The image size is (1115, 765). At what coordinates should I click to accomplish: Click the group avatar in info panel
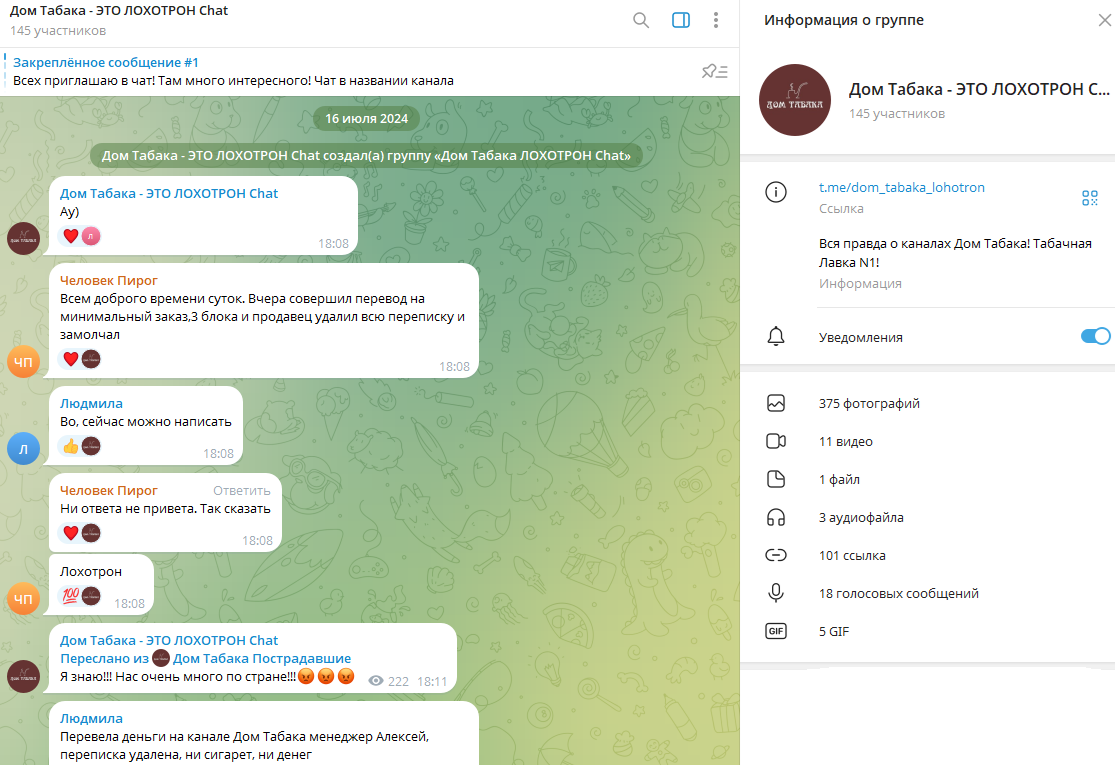795,100
